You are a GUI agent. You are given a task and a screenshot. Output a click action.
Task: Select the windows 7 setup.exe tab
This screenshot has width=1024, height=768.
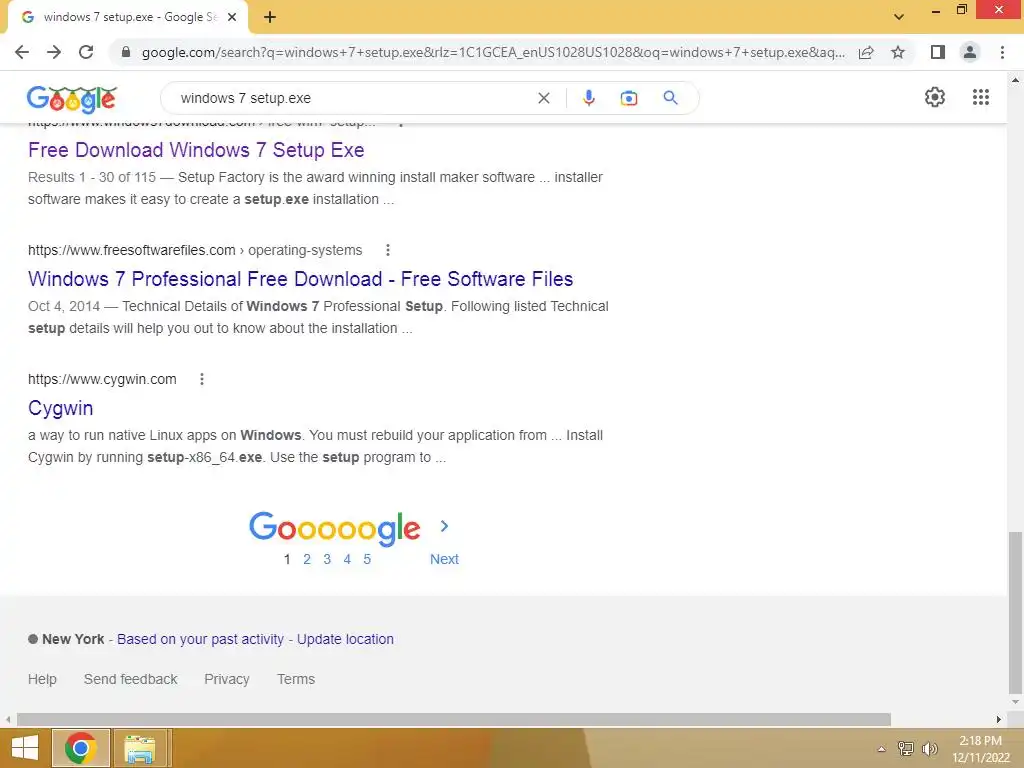click(128, 17)
